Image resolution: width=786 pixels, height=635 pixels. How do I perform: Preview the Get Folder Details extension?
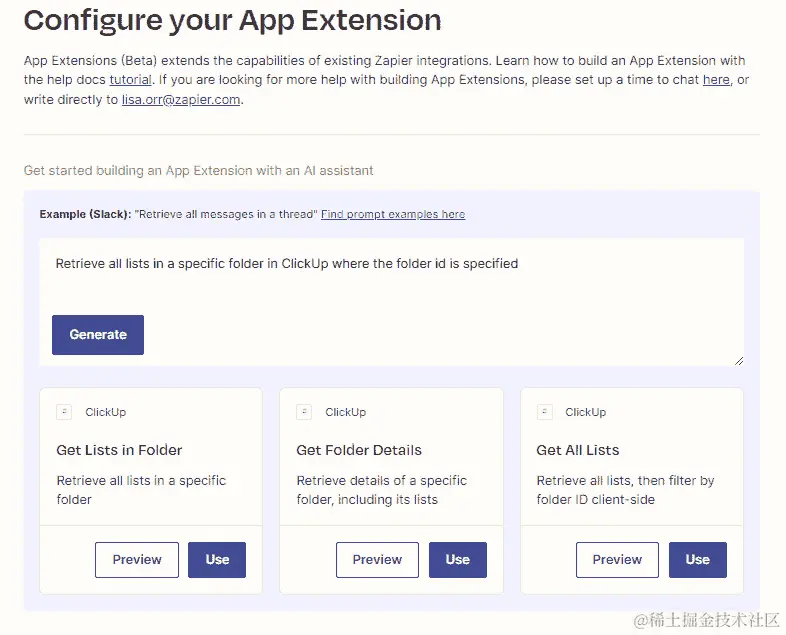click(x=377, y=560)
